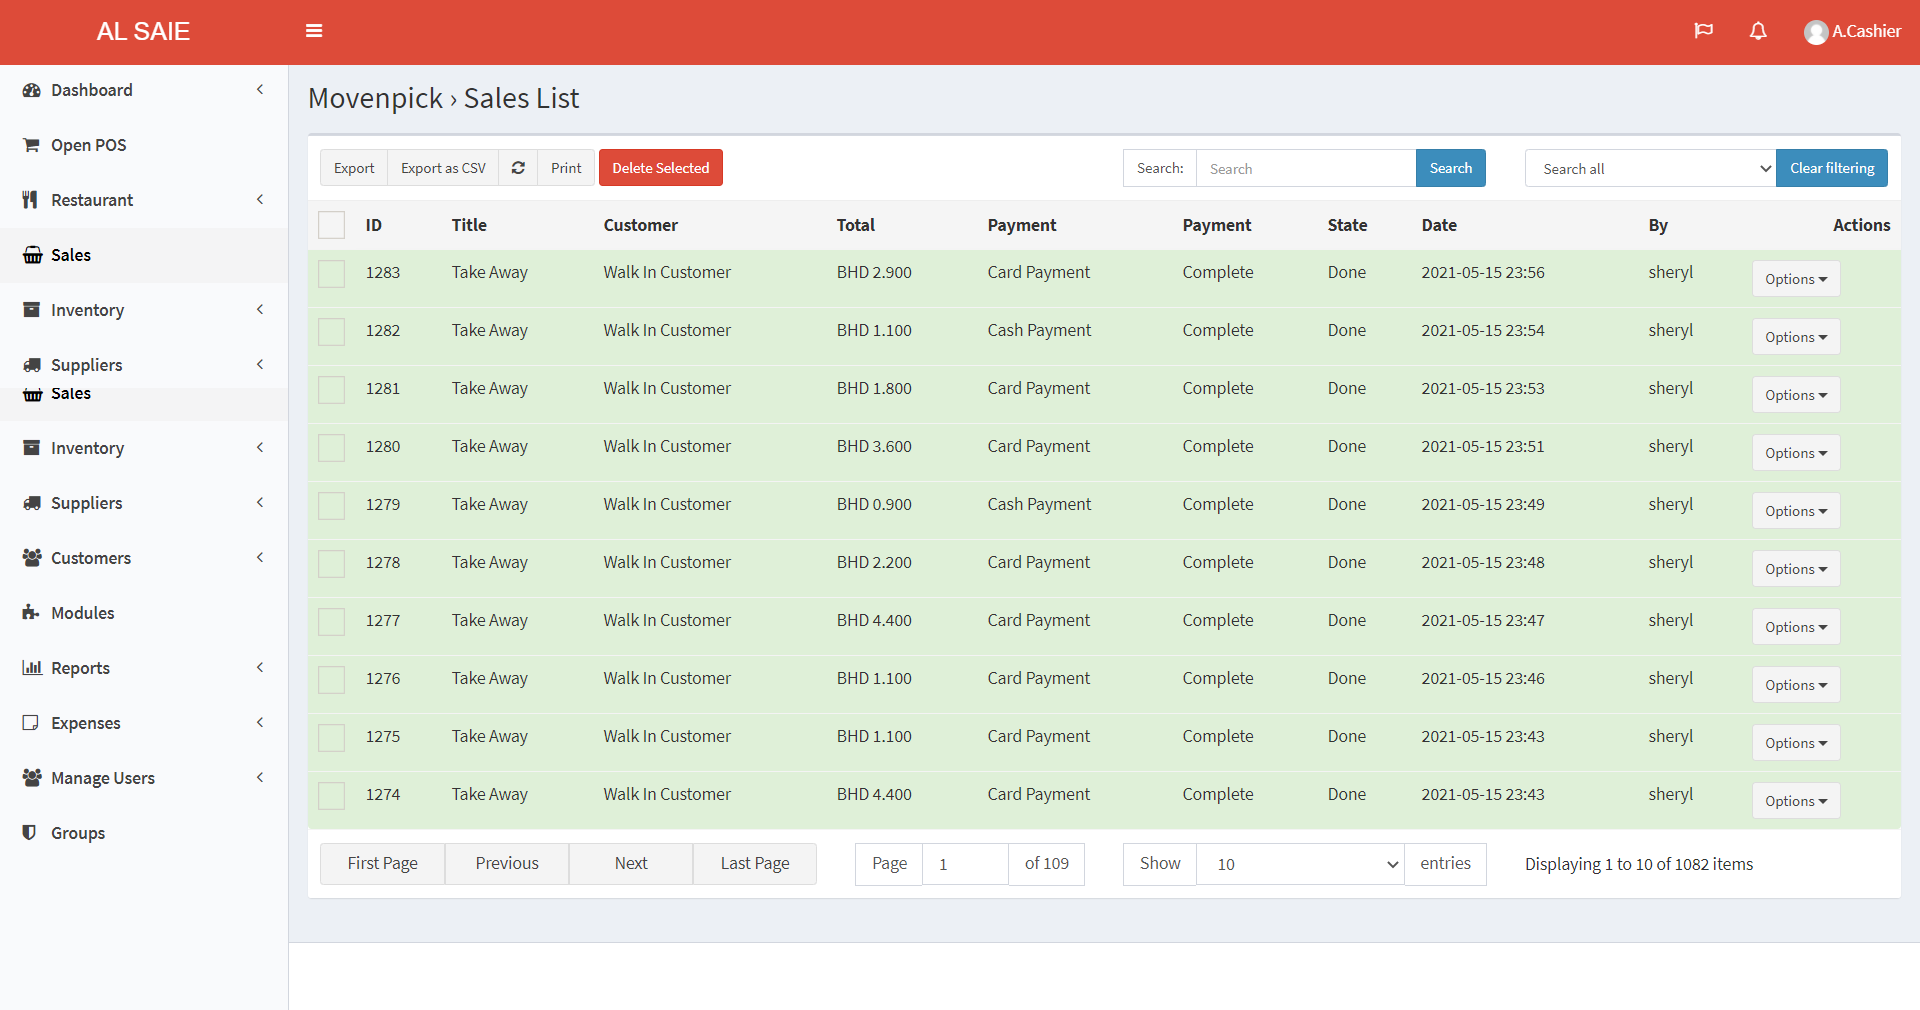1920x1010 pixels.
Task: Check the box for sale 1279
Action: [331, 505]
